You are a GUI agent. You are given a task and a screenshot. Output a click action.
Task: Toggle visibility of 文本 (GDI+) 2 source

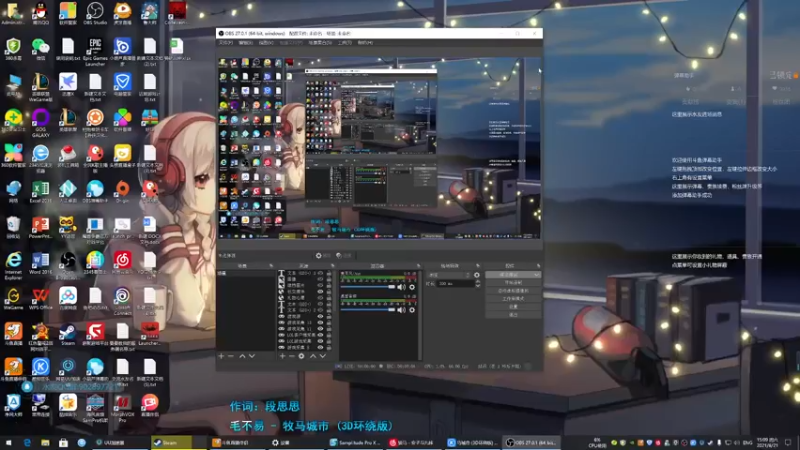[x=320, y=310]
